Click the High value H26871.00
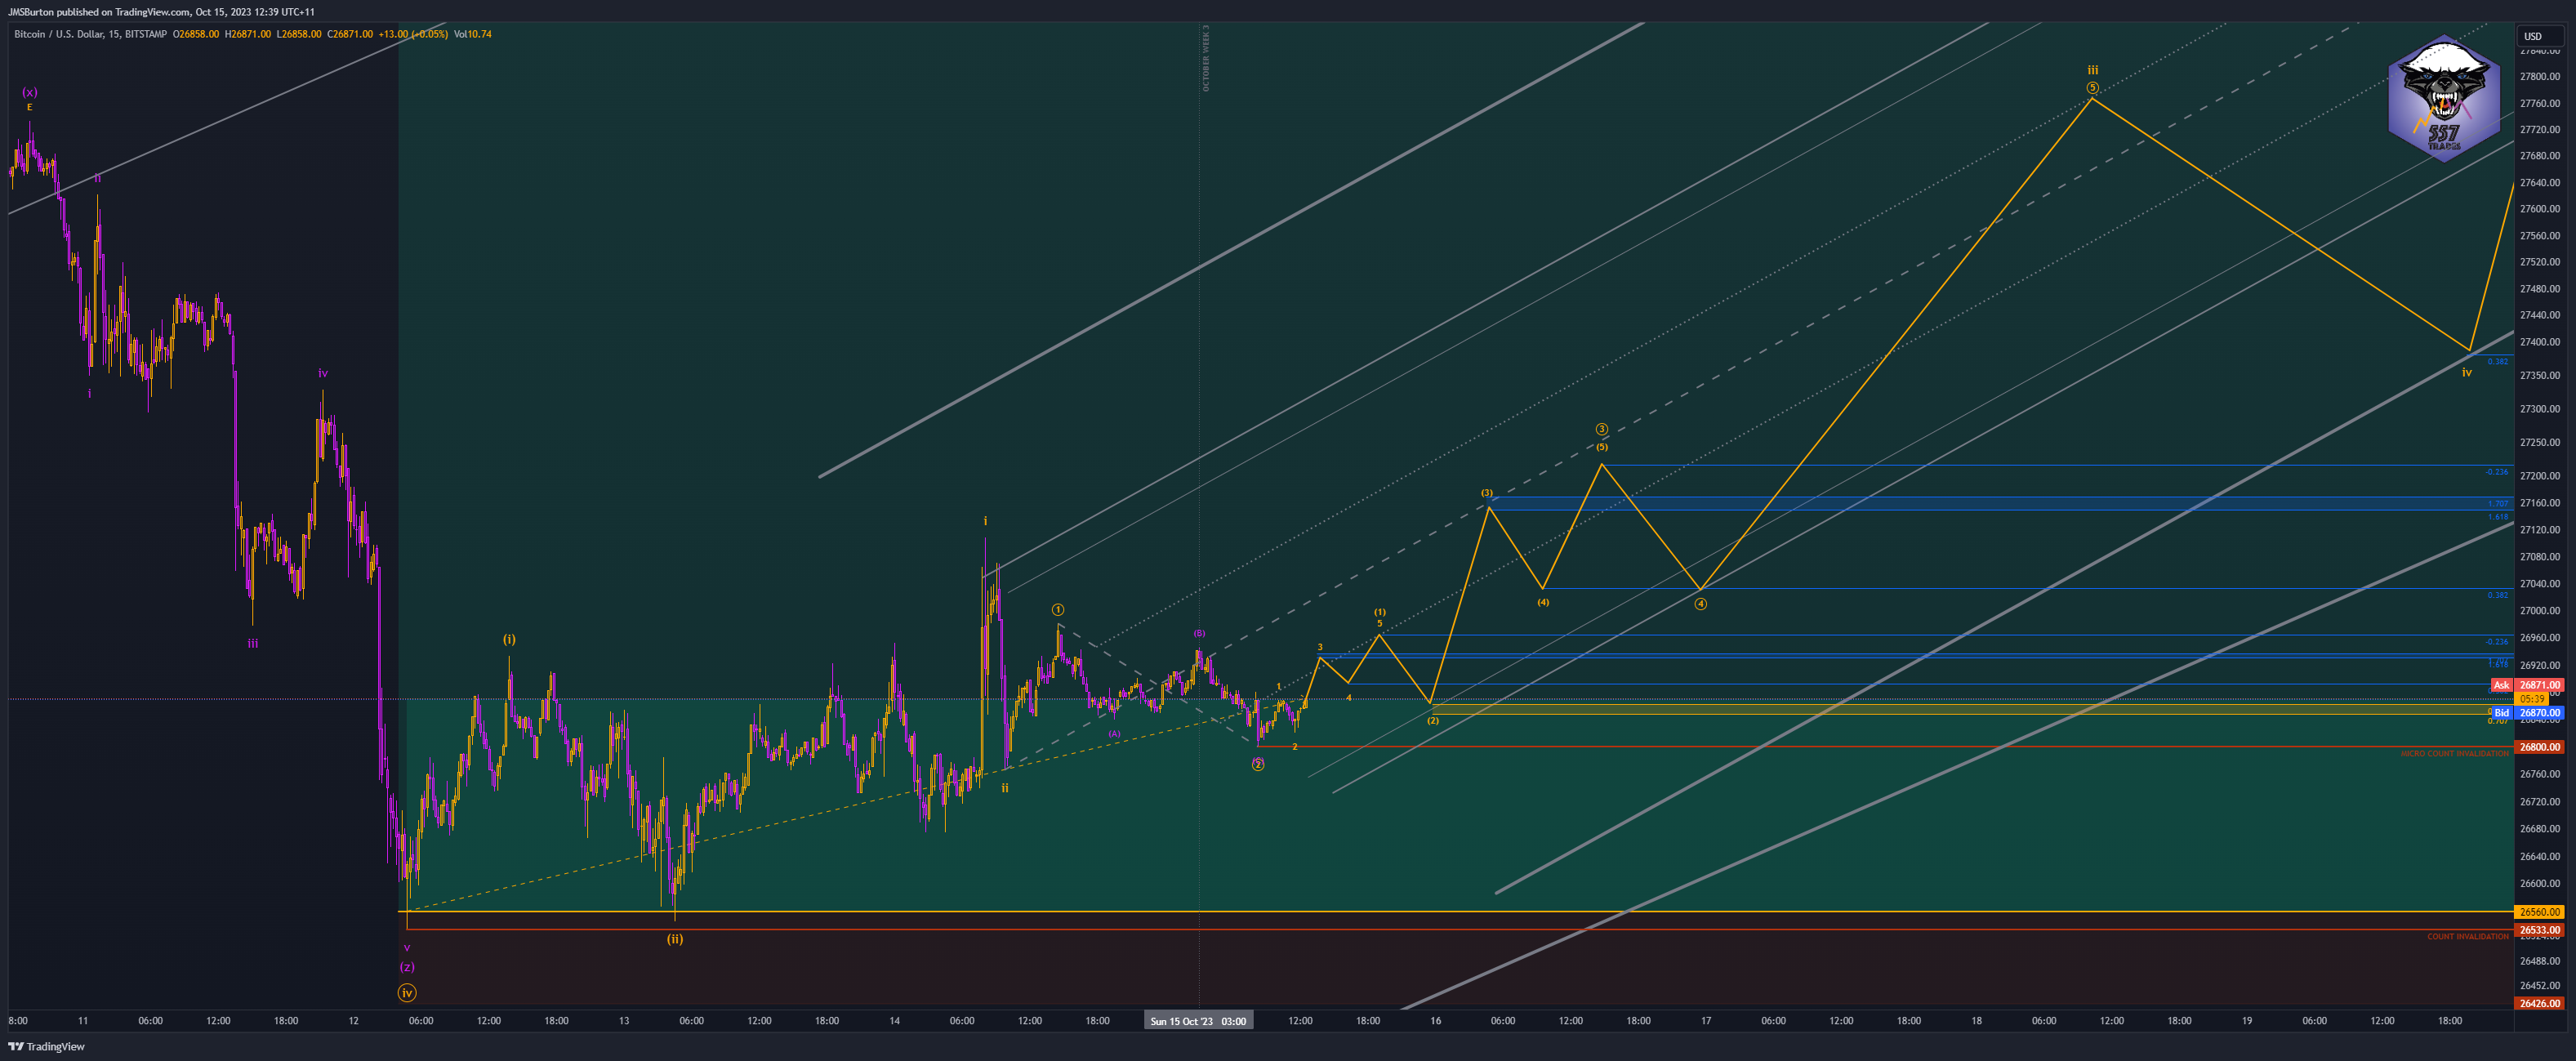 [x=248, y=34]
